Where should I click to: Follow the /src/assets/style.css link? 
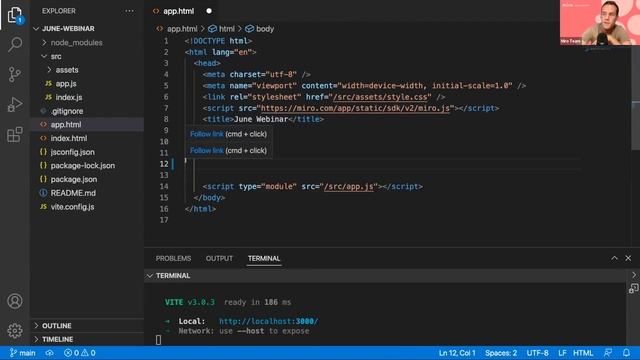[x=380, y=97]
